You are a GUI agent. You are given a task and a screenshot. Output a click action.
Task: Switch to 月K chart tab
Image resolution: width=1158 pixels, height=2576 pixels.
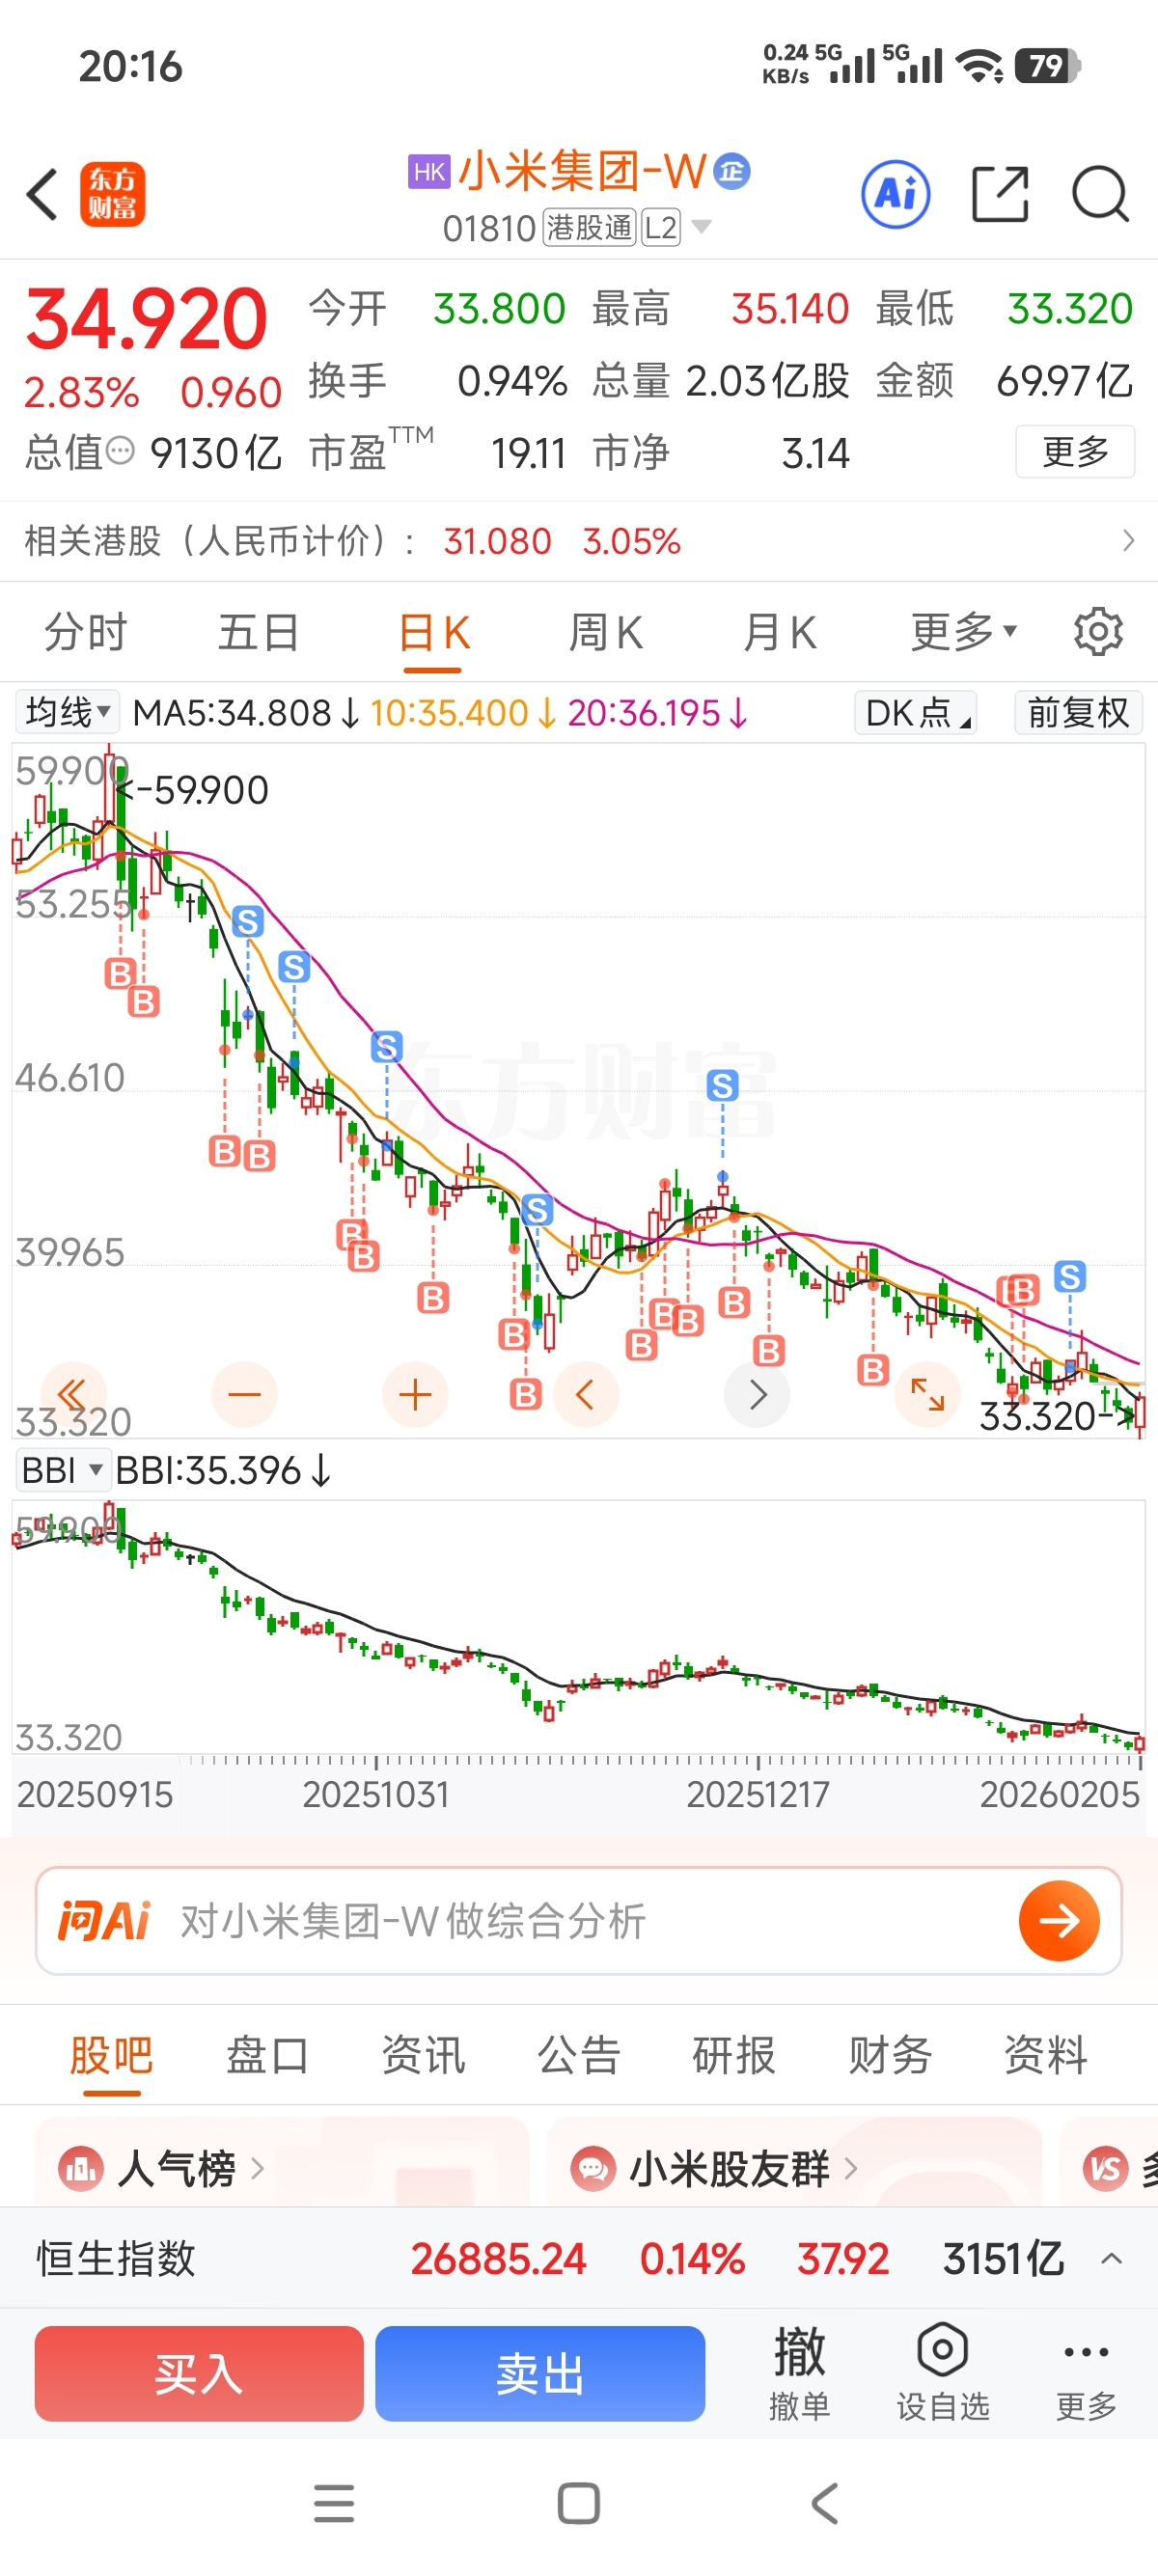780,632
